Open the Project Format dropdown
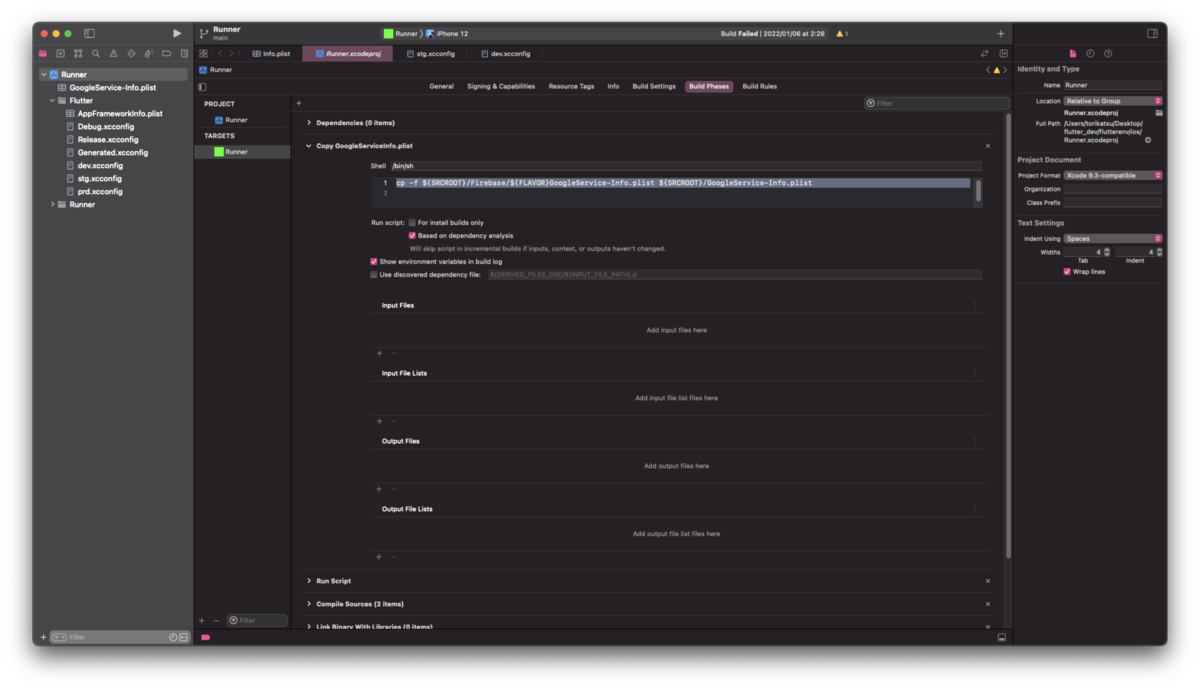The height and width of the screenshot is (689, 1200). [x=1113, y=175]
